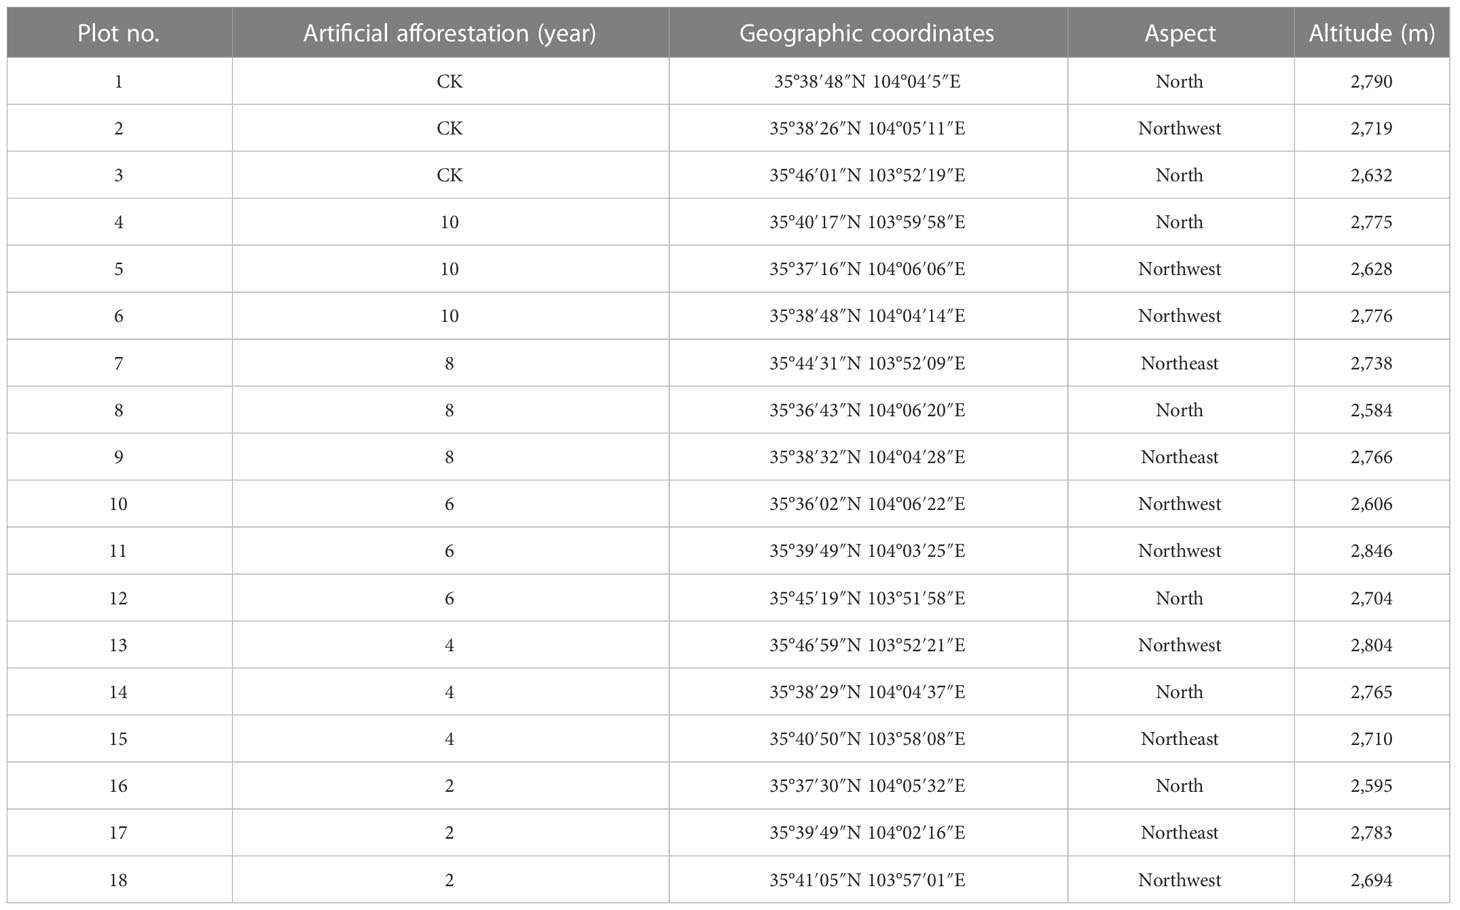Click altitude value 2,783
This screenshot has width=1460, height=910.
tap(1372, 833)
